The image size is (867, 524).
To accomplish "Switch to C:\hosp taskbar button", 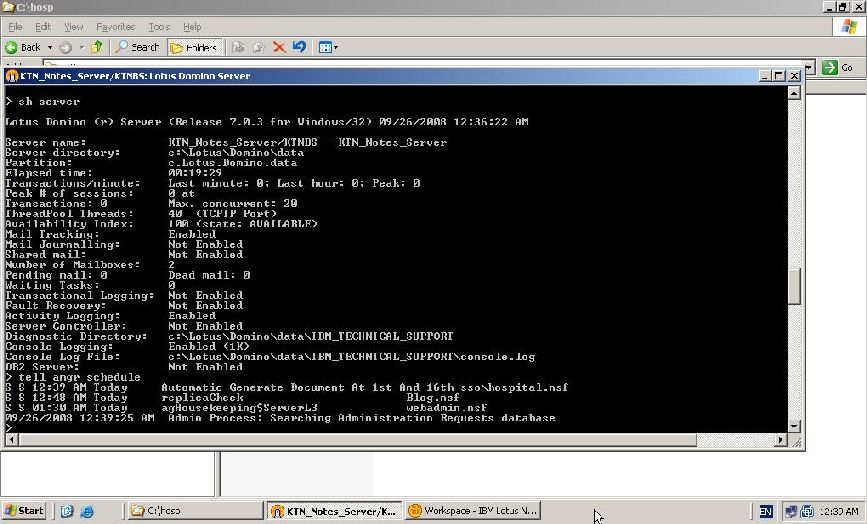I will pyautogui.click(x=195, y=511).
